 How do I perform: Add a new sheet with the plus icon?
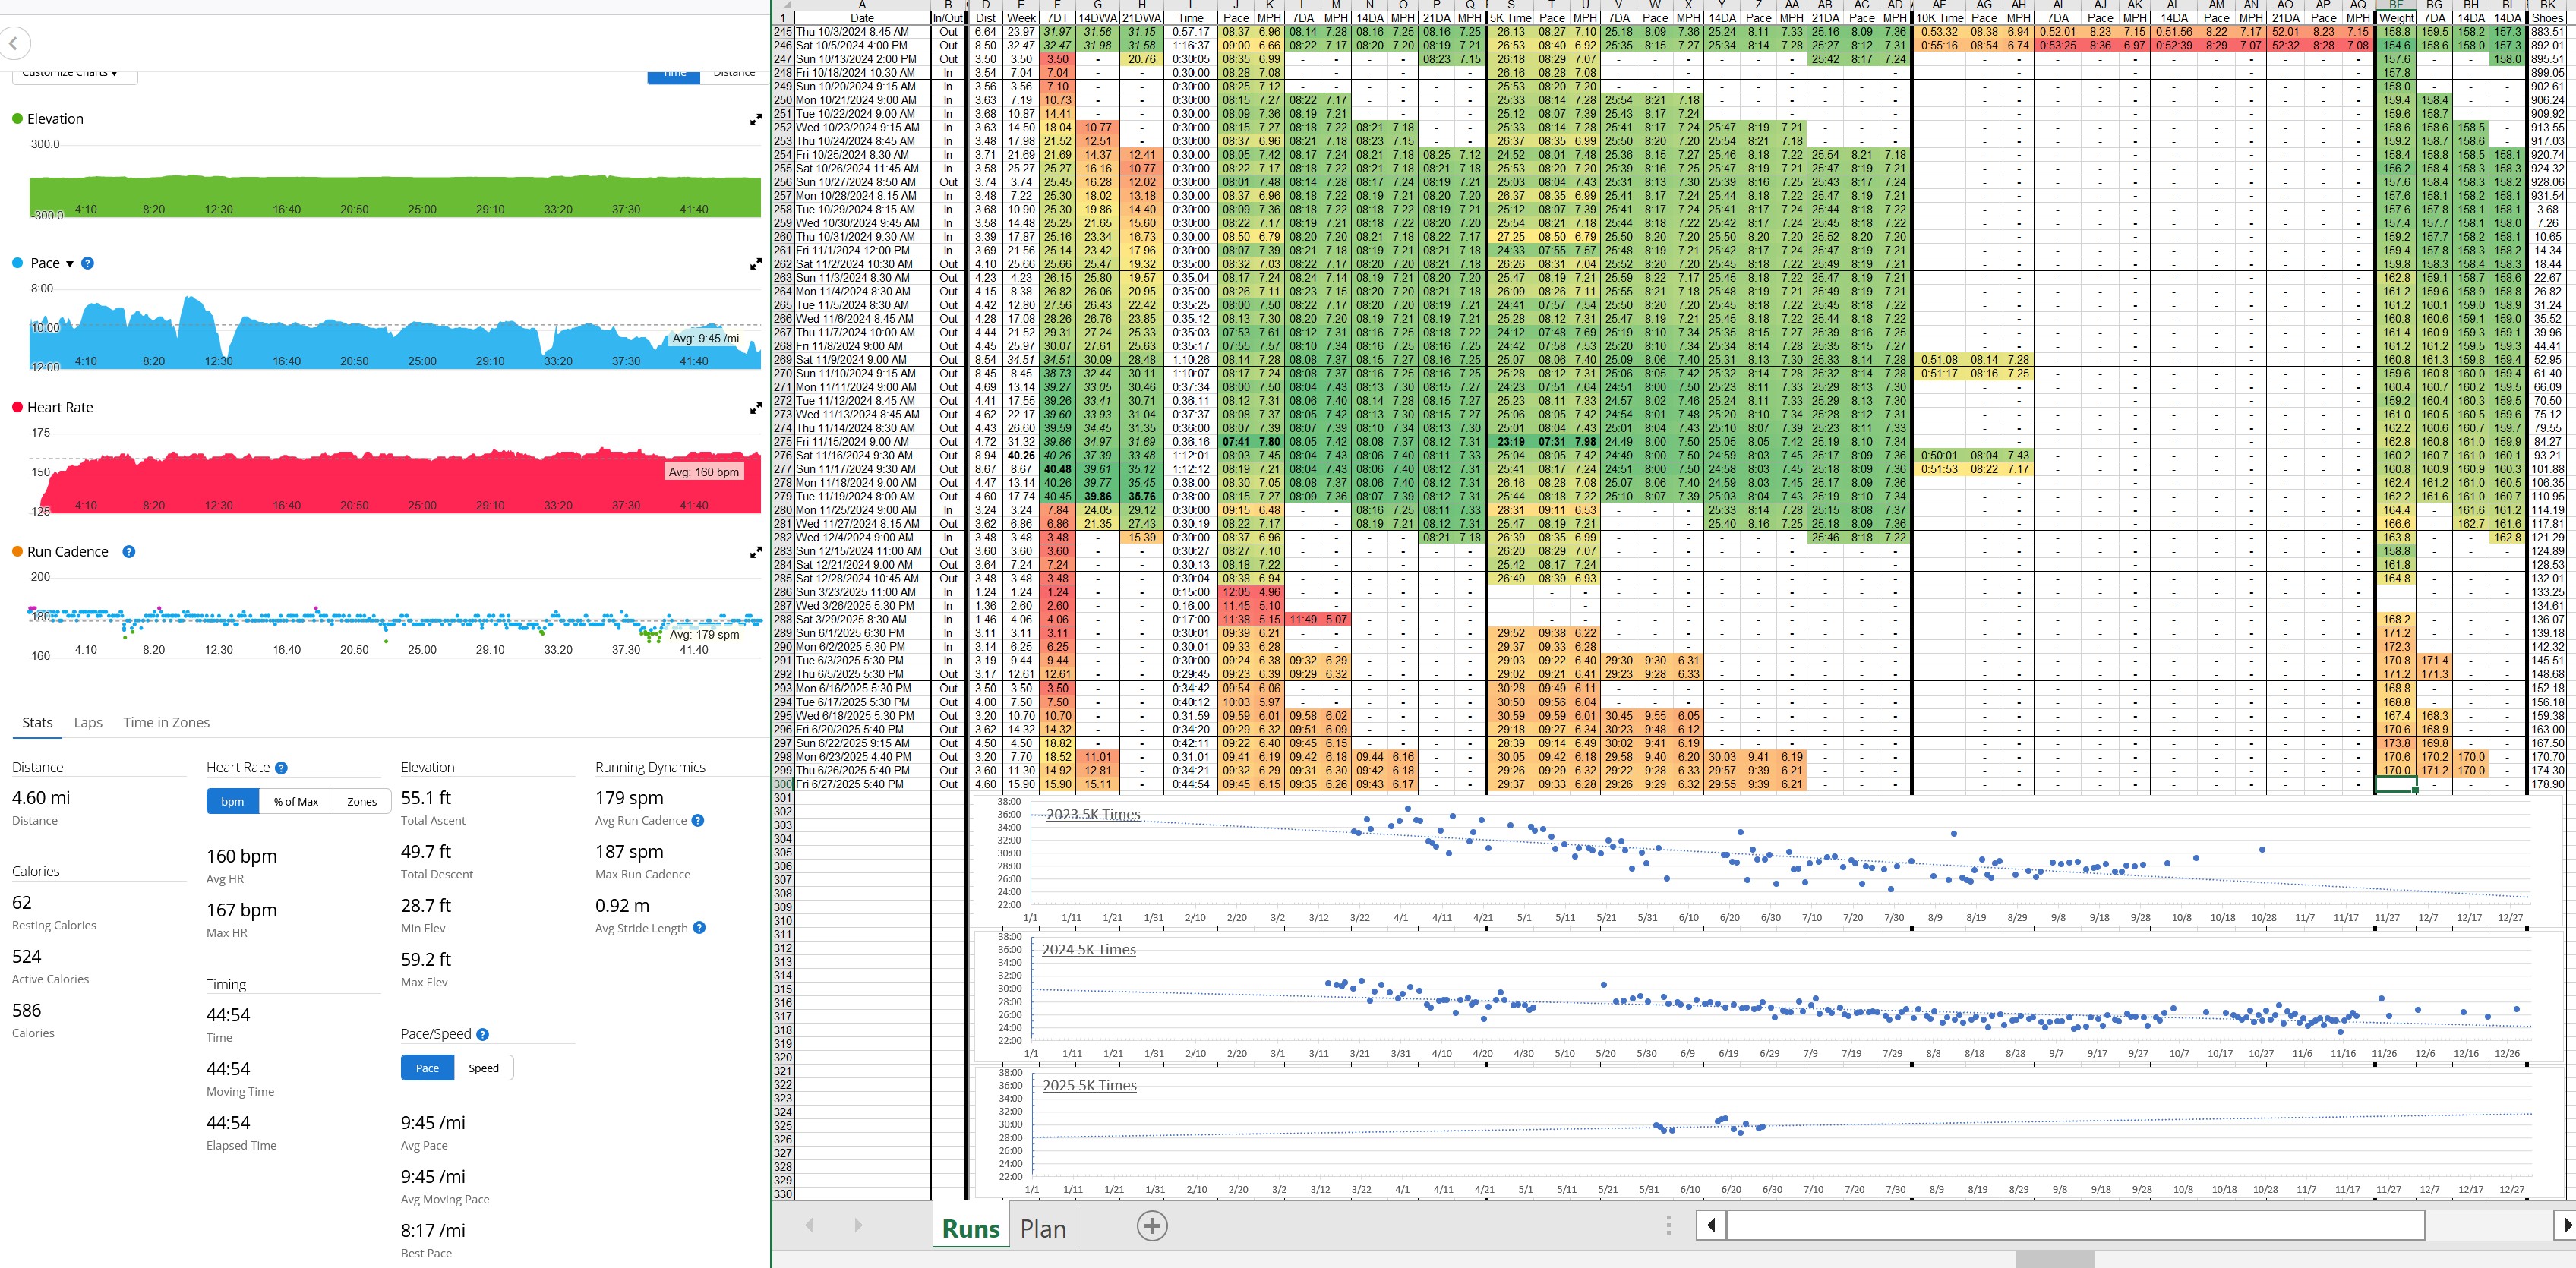[1152, 1226]
